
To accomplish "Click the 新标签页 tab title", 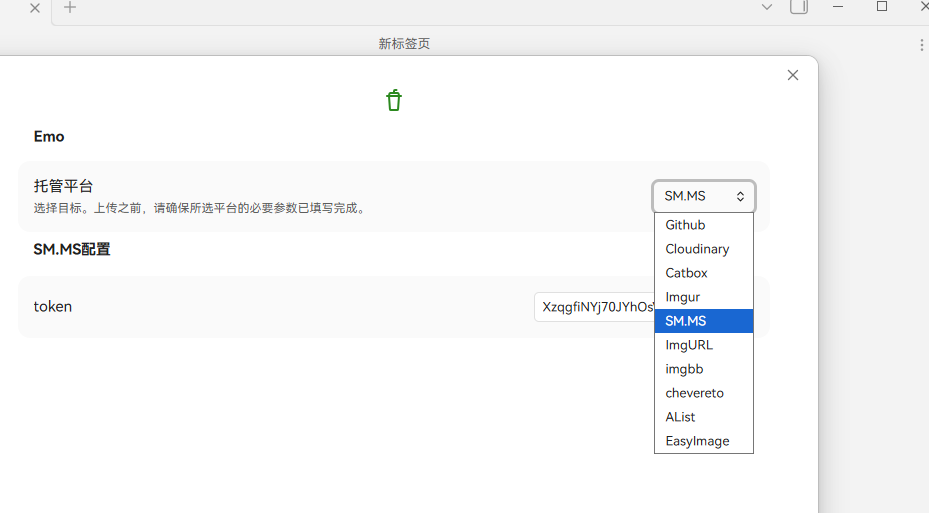I will point(404,44).
